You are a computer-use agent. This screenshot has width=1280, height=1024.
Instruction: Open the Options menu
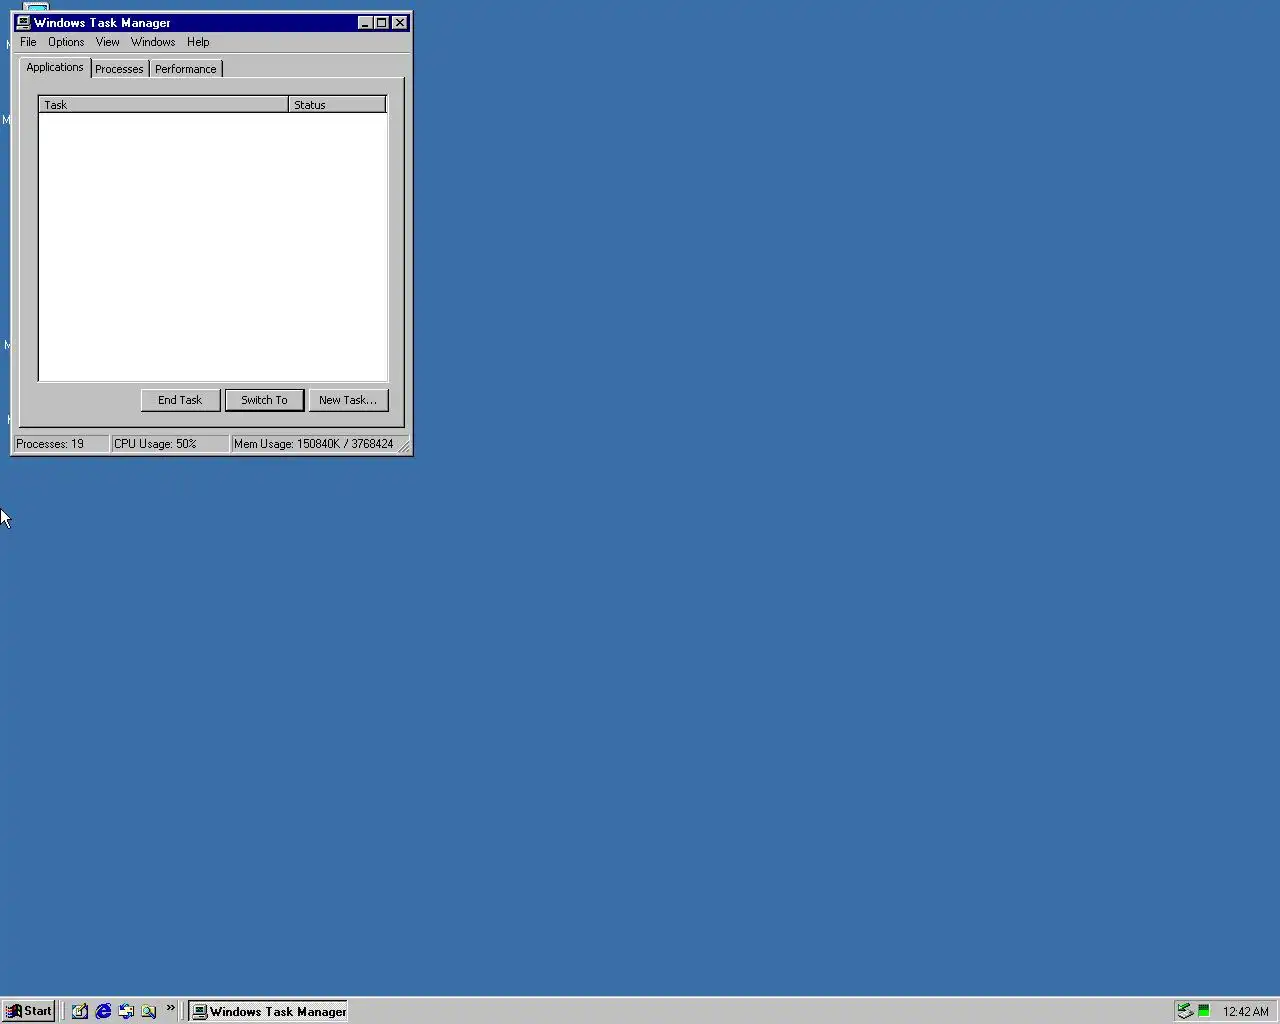point(66,42)
